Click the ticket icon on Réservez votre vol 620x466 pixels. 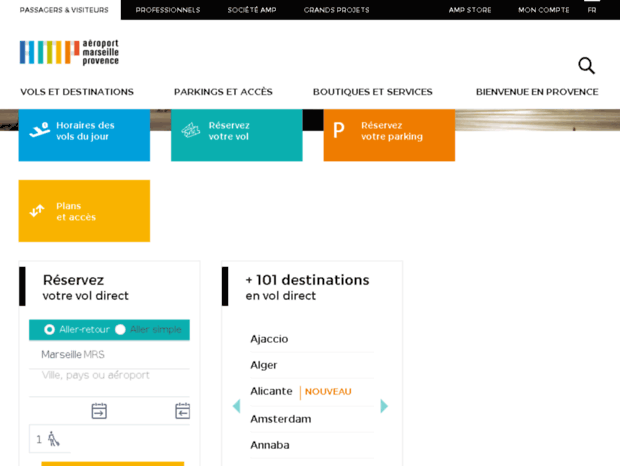tap(191, 131)
